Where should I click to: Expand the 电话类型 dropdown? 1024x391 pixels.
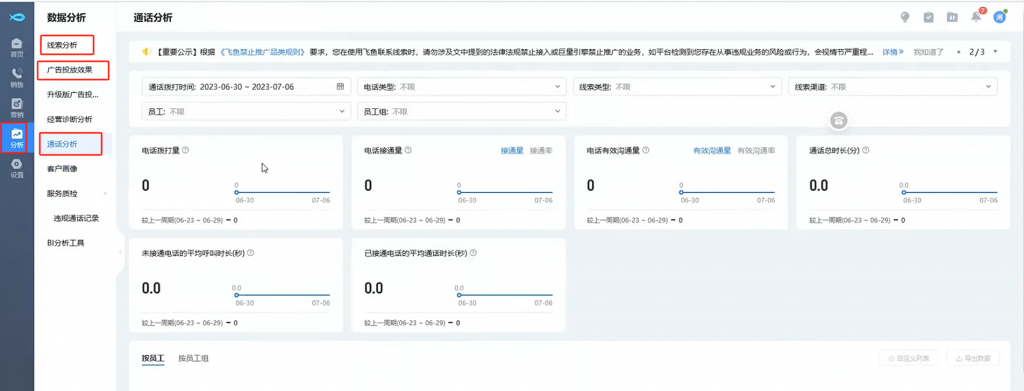click(x=462, y=86)
